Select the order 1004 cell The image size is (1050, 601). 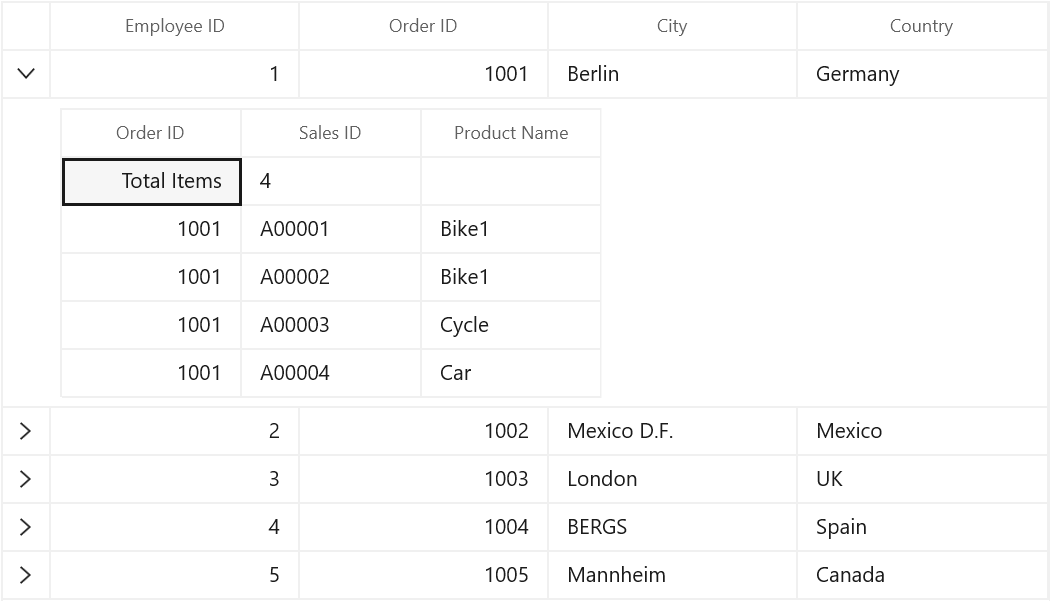[423, 527]
